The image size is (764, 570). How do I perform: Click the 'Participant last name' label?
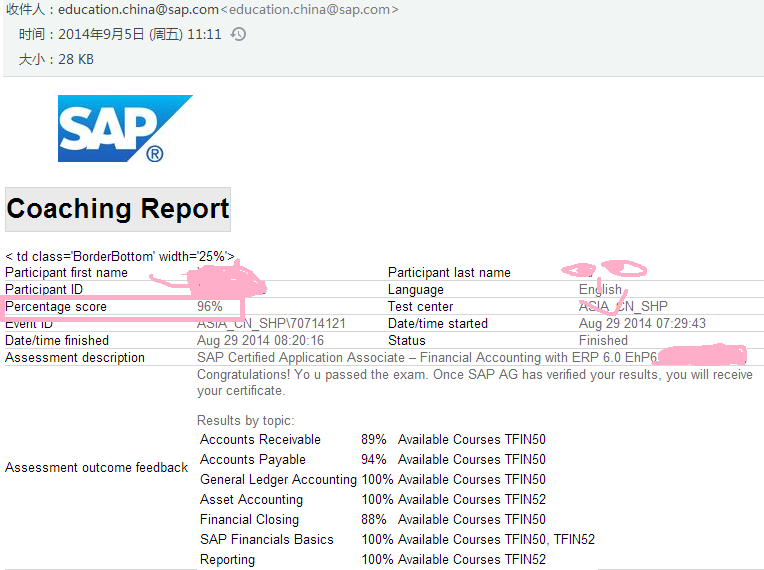pyautogui.click(x=449, y=272)
